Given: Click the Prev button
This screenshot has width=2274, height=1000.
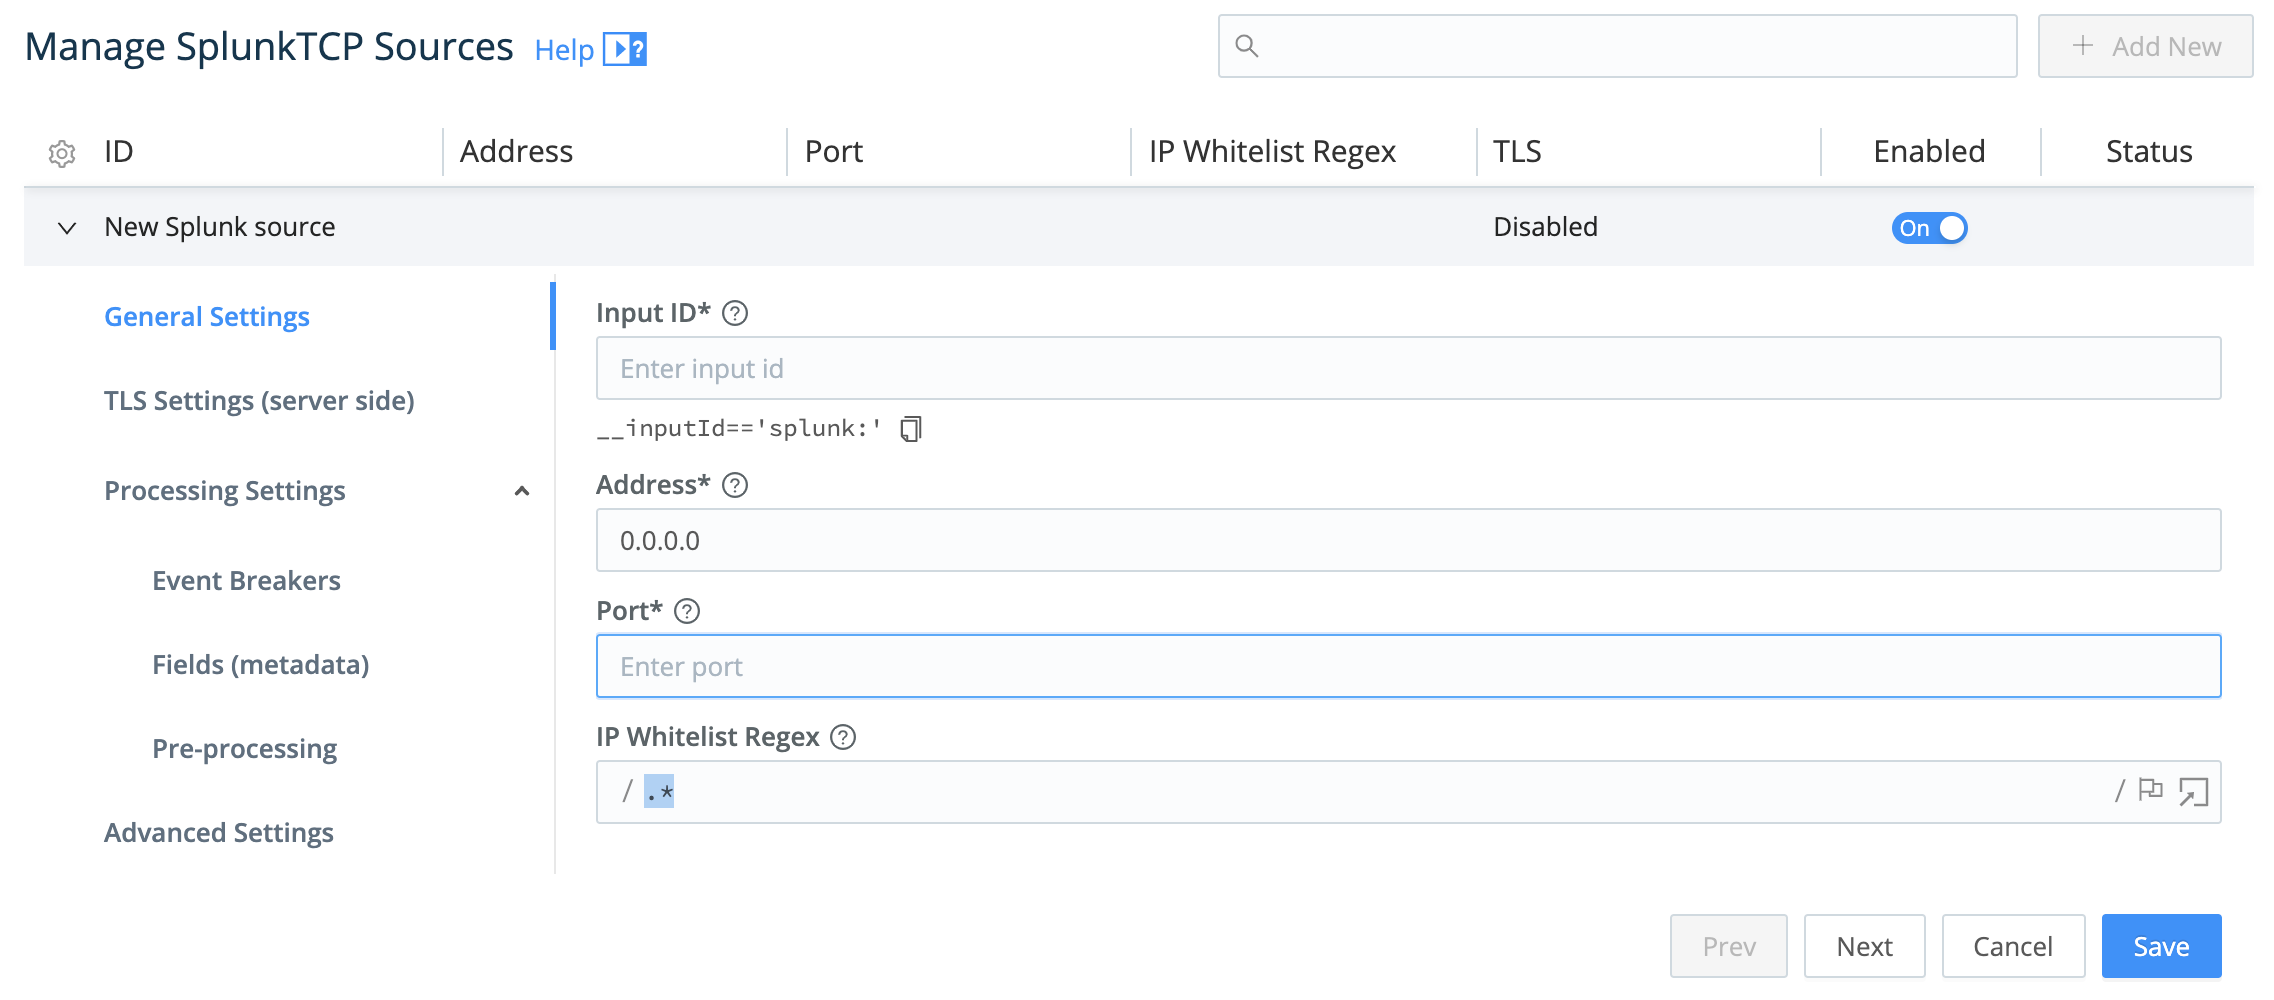Looking at the screenshot, I should click(x=1729, y=946).
